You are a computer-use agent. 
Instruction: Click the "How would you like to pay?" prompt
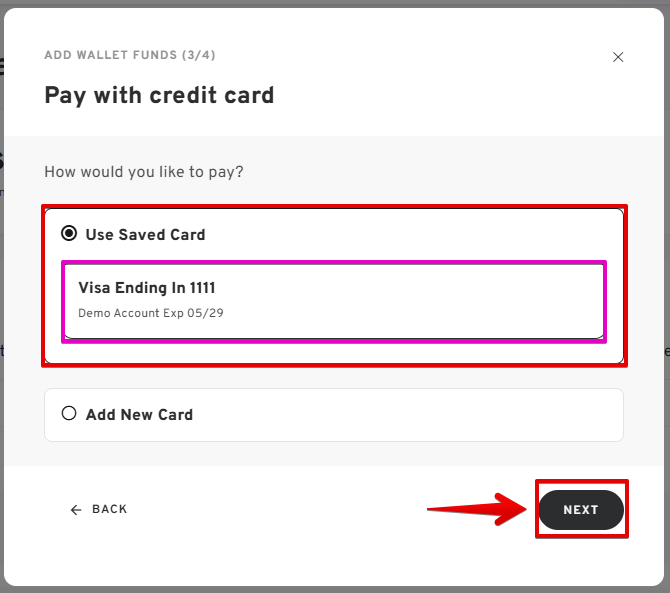tap(144, 172)
